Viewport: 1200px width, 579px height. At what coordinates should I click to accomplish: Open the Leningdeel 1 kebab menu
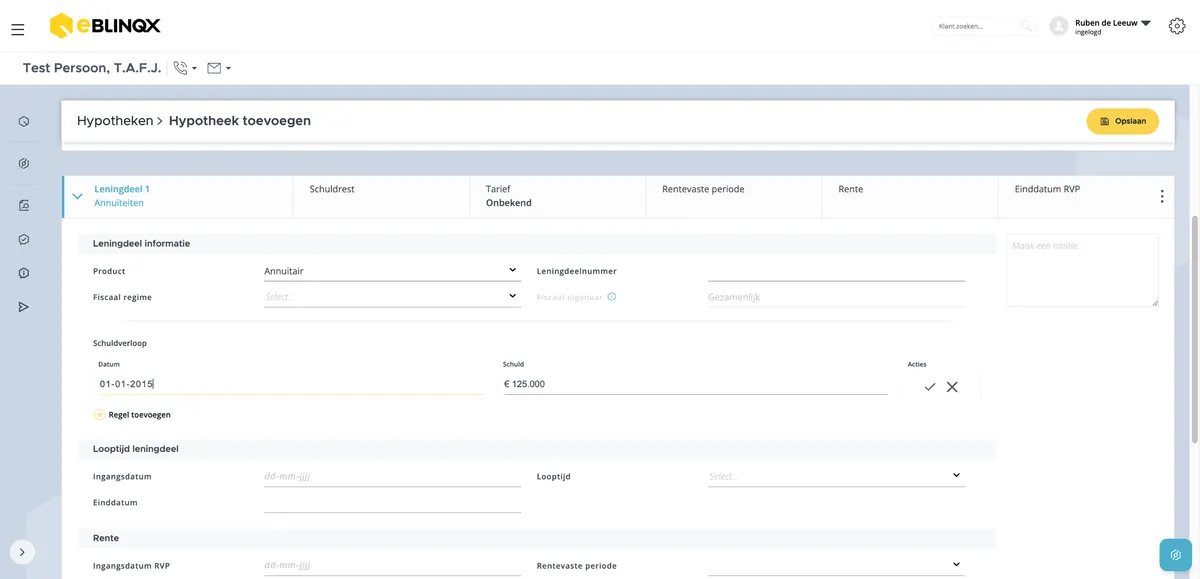click(x=1162, y=197)
